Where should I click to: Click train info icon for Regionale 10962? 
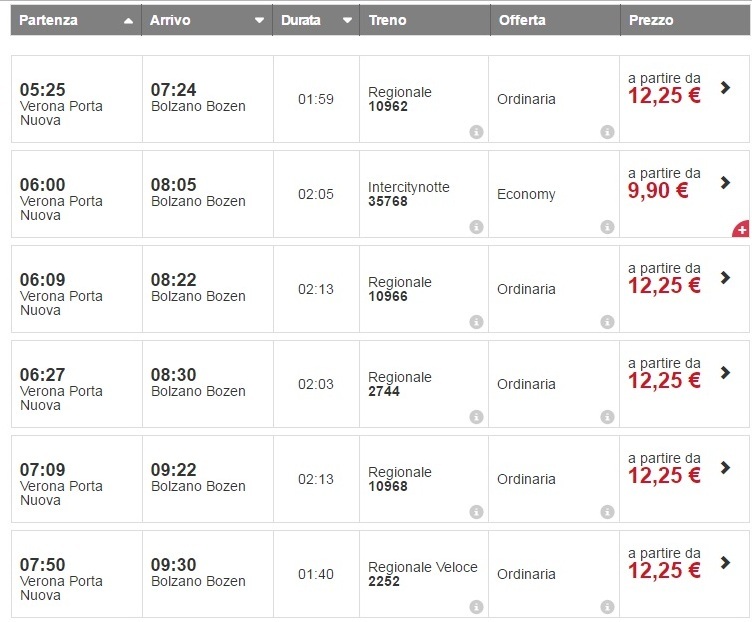click(x=476, y=132)
